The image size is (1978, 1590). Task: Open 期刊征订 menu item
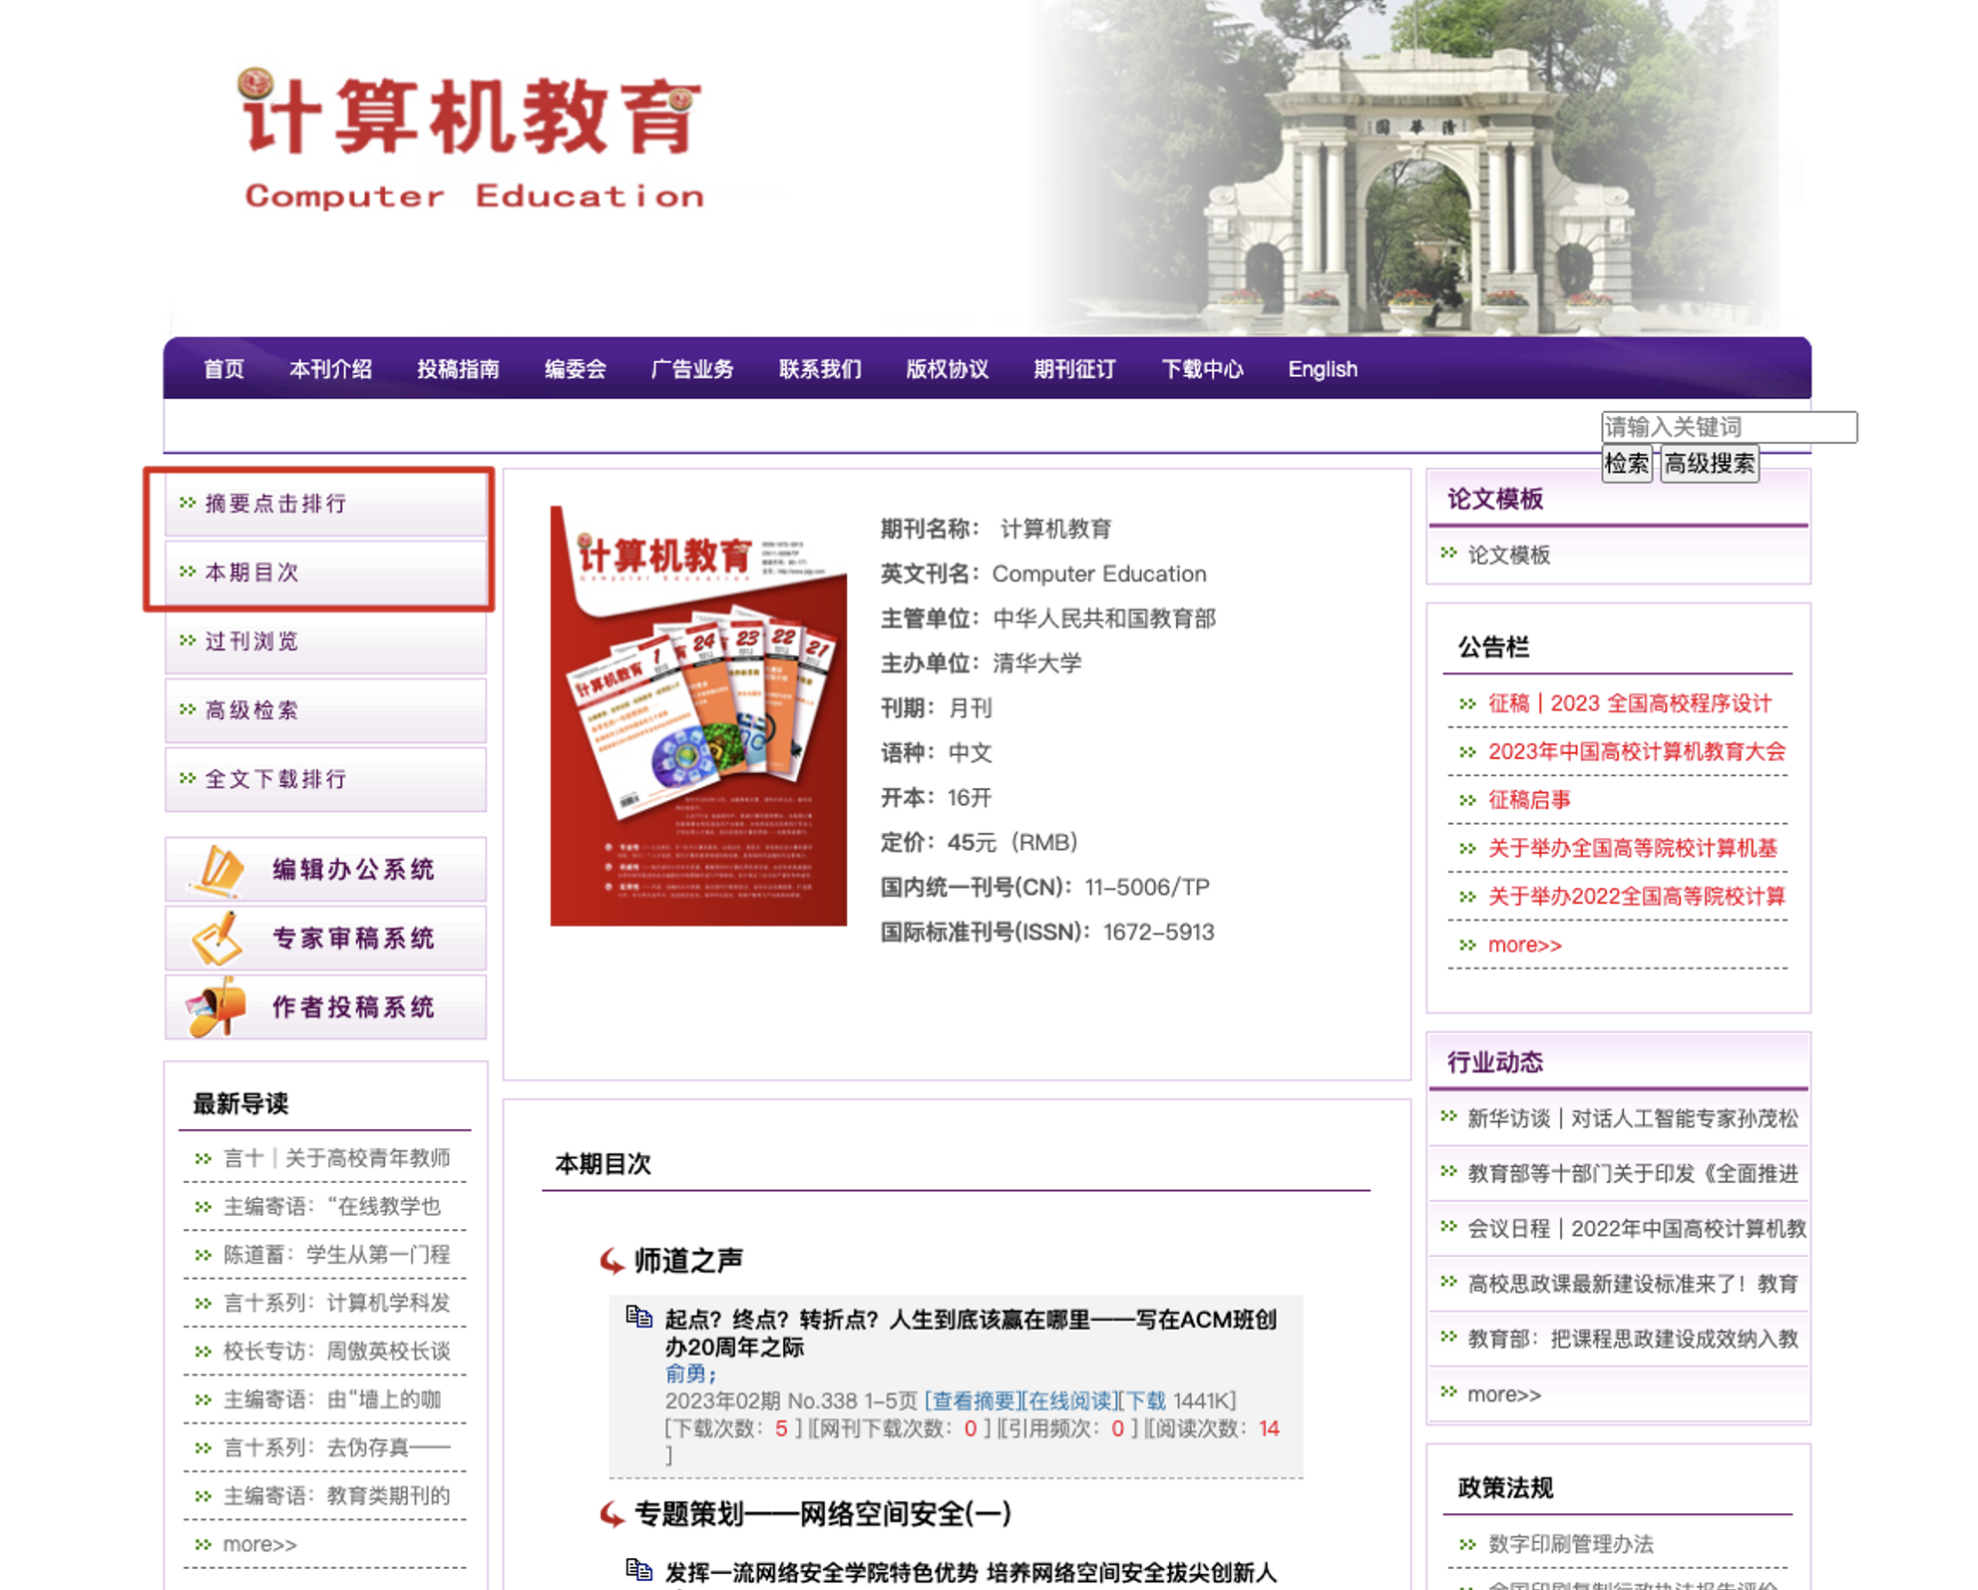[1074, 369]
